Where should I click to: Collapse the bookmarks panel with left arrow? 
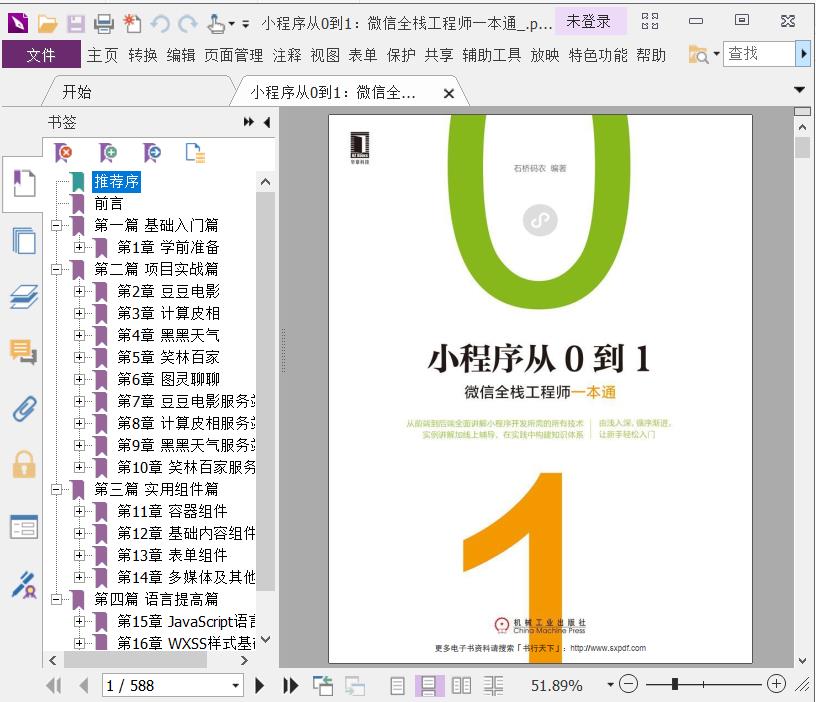click(x=267, y=122)
